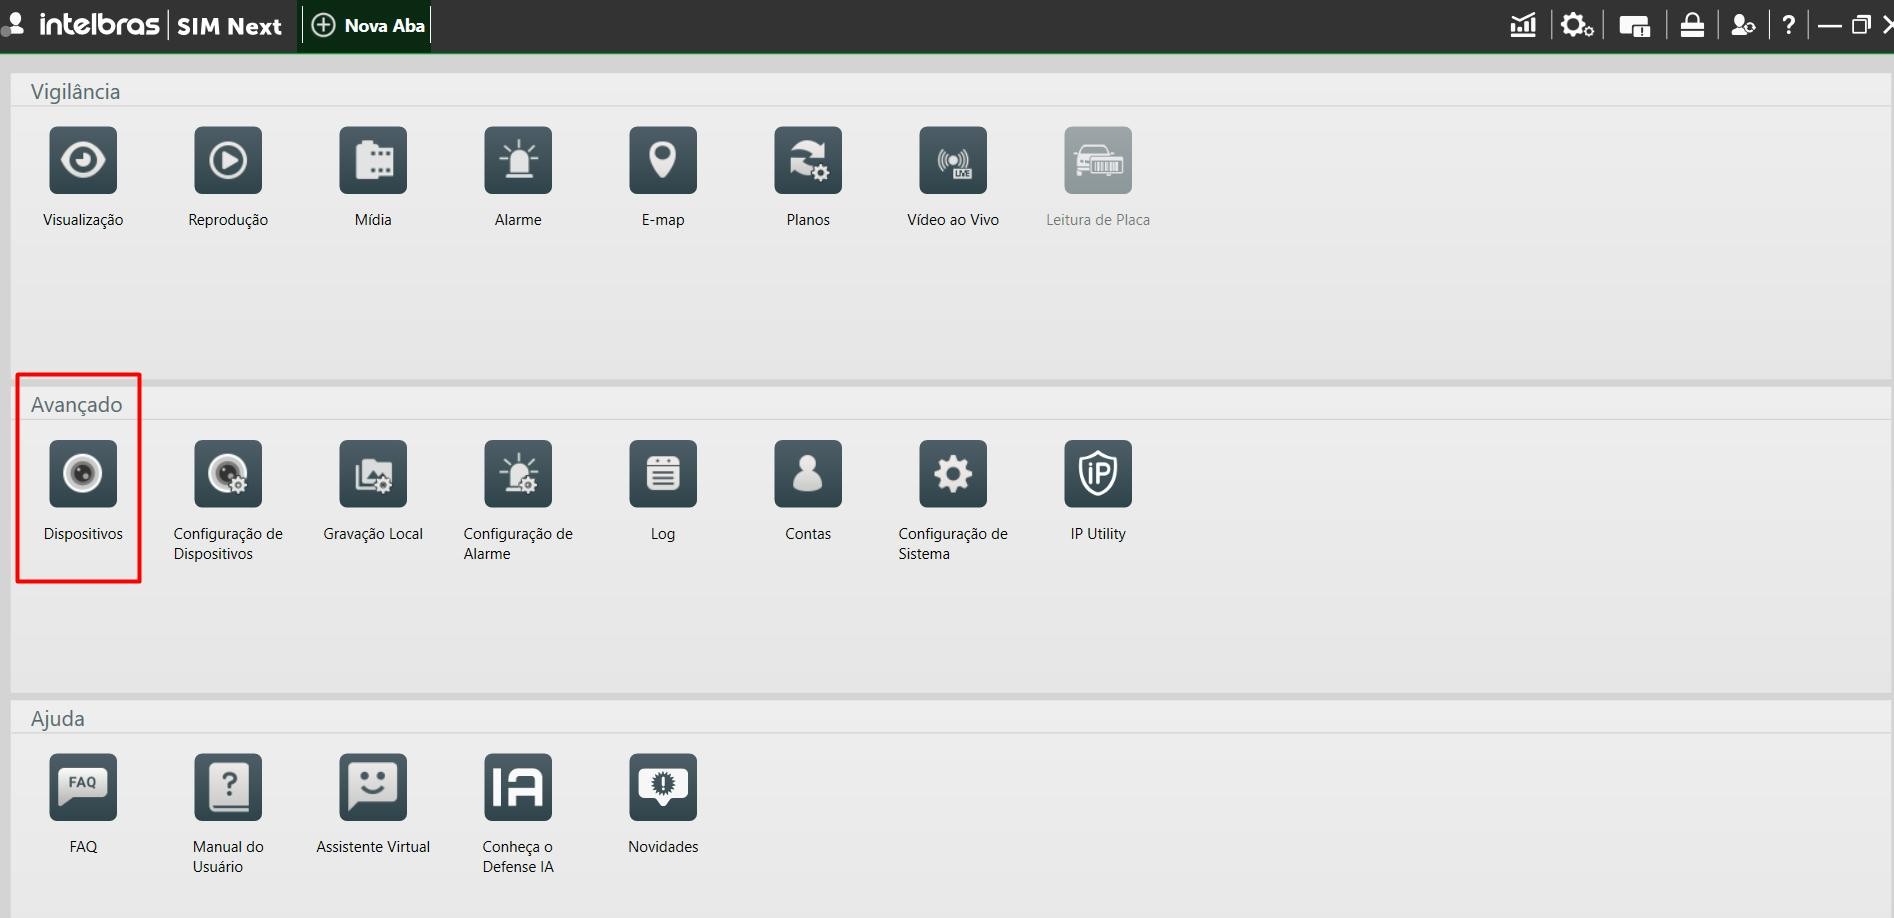Image resolution: width=1894 pixels, height=918 pixels.
Task: Open Manual do Usuário
Action: click(228, 787)
